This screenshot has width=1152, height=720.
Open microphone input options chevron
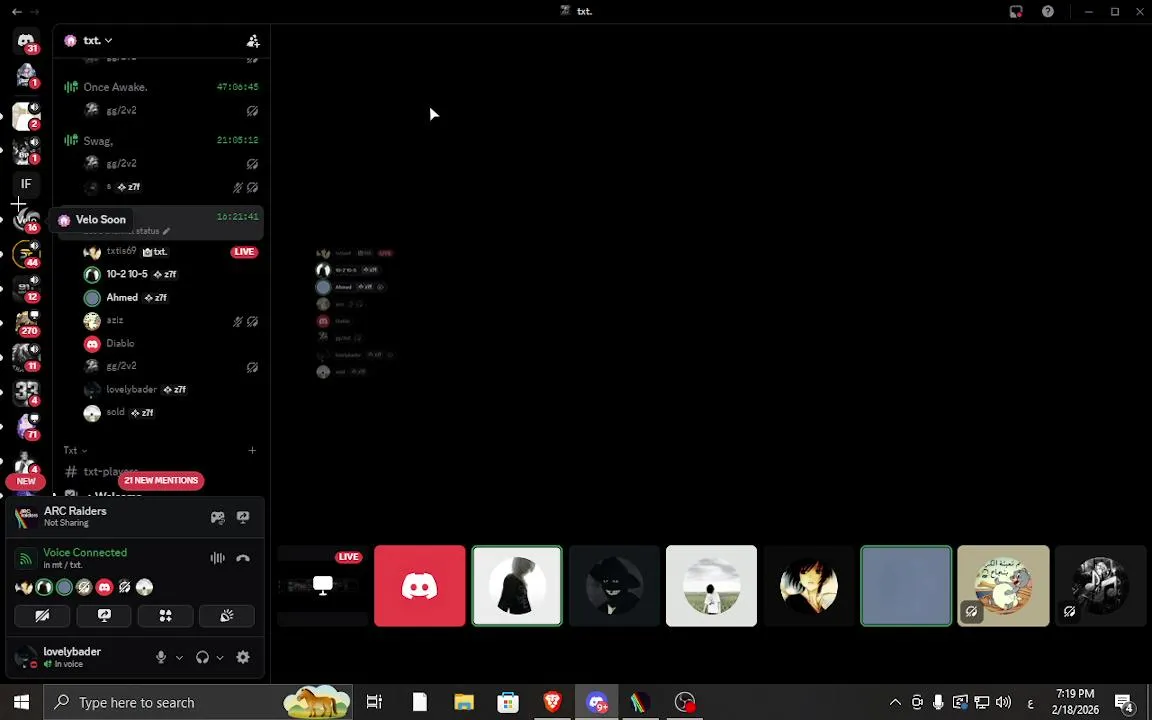pyautogui.click(x=179, y=658)
